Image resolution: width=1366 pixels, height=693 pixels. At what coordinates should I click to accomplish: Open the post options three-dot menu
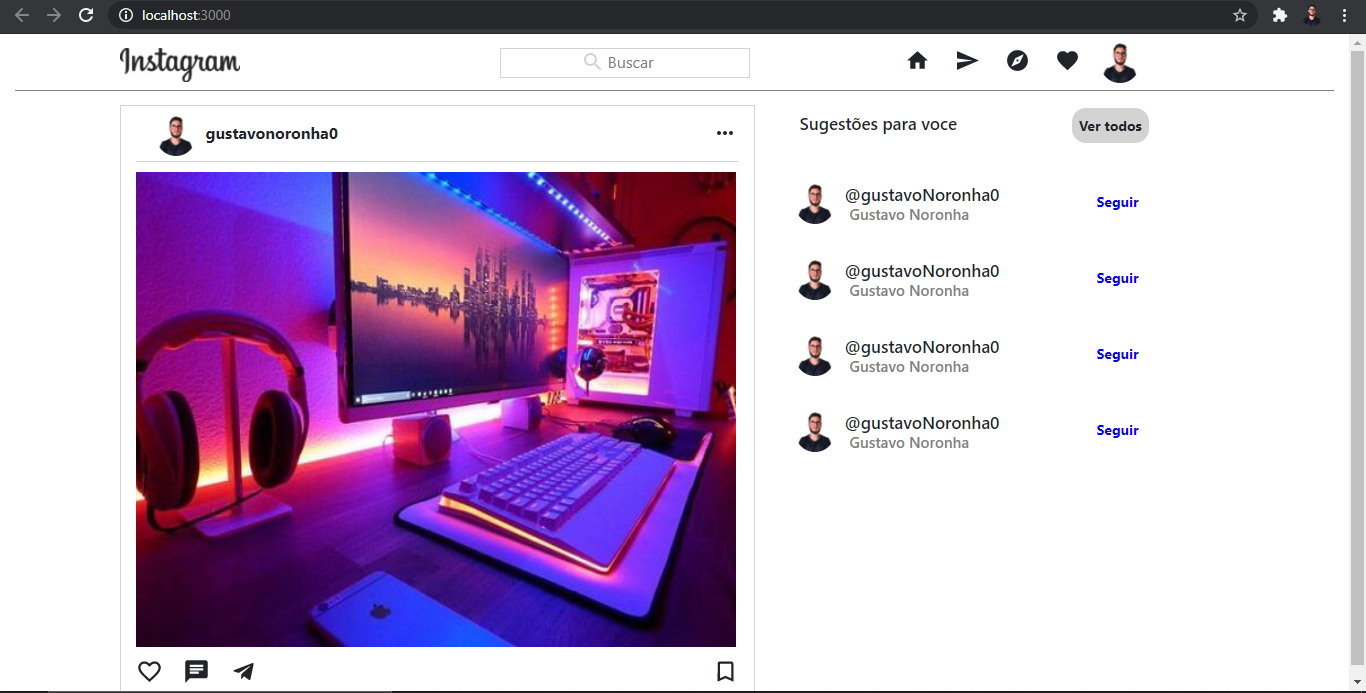click(x=724, y=132)
